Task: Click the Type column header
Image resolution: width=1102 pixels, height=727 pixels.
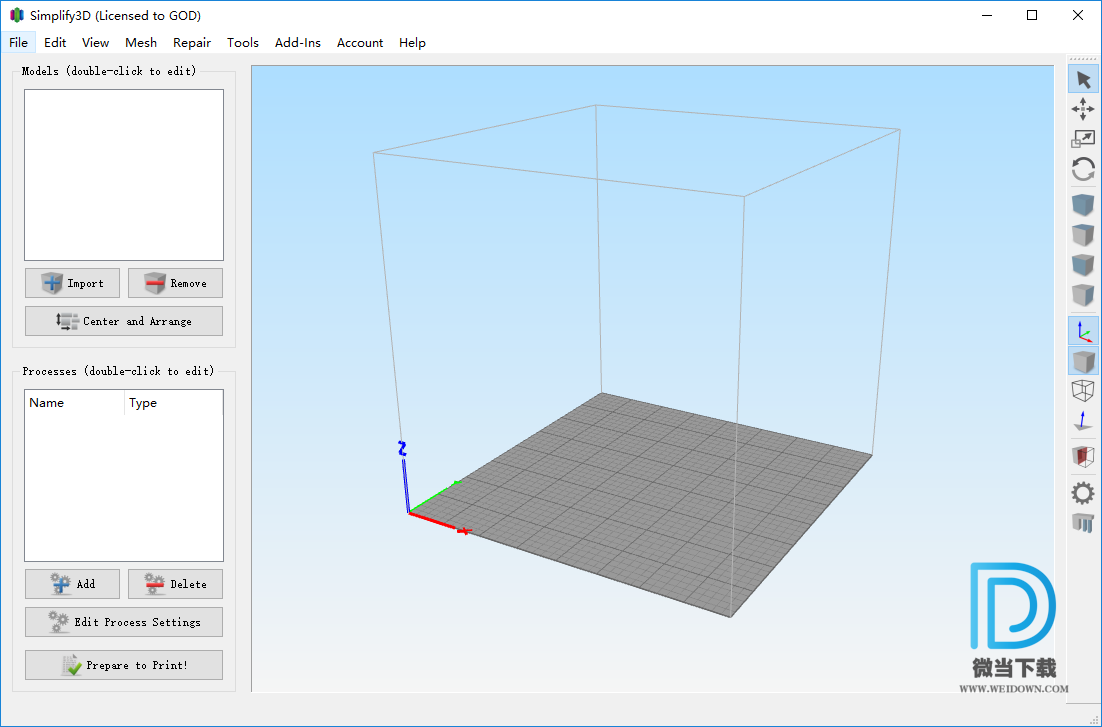Action: [x=174, y=403]
